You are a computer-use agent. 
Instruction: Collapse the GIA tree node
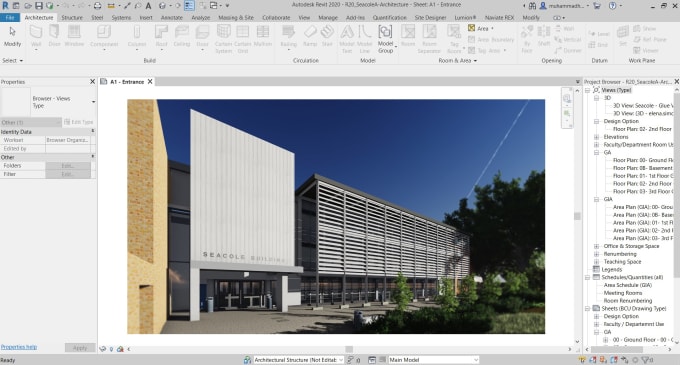coord(596,199)
